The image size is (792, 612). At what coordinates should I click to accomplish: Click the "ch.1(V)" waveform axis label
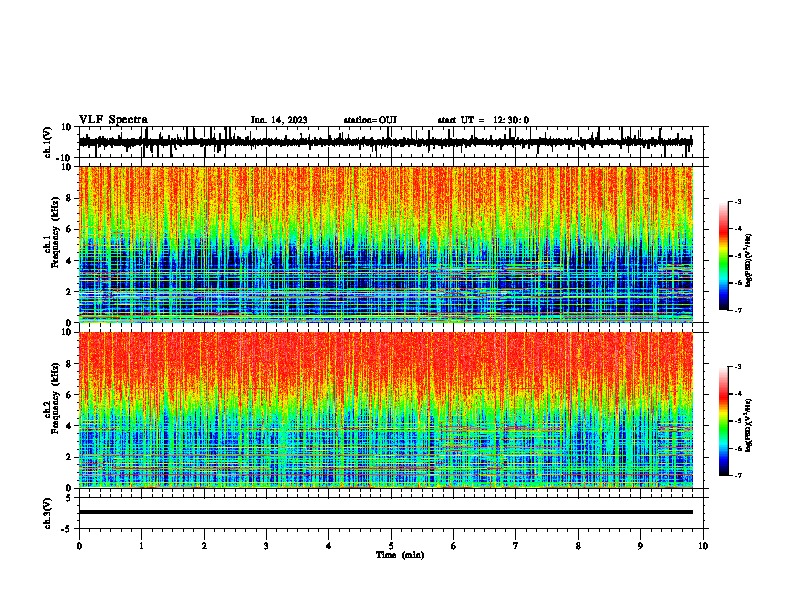pyautogui.click(x=48, y=142)
